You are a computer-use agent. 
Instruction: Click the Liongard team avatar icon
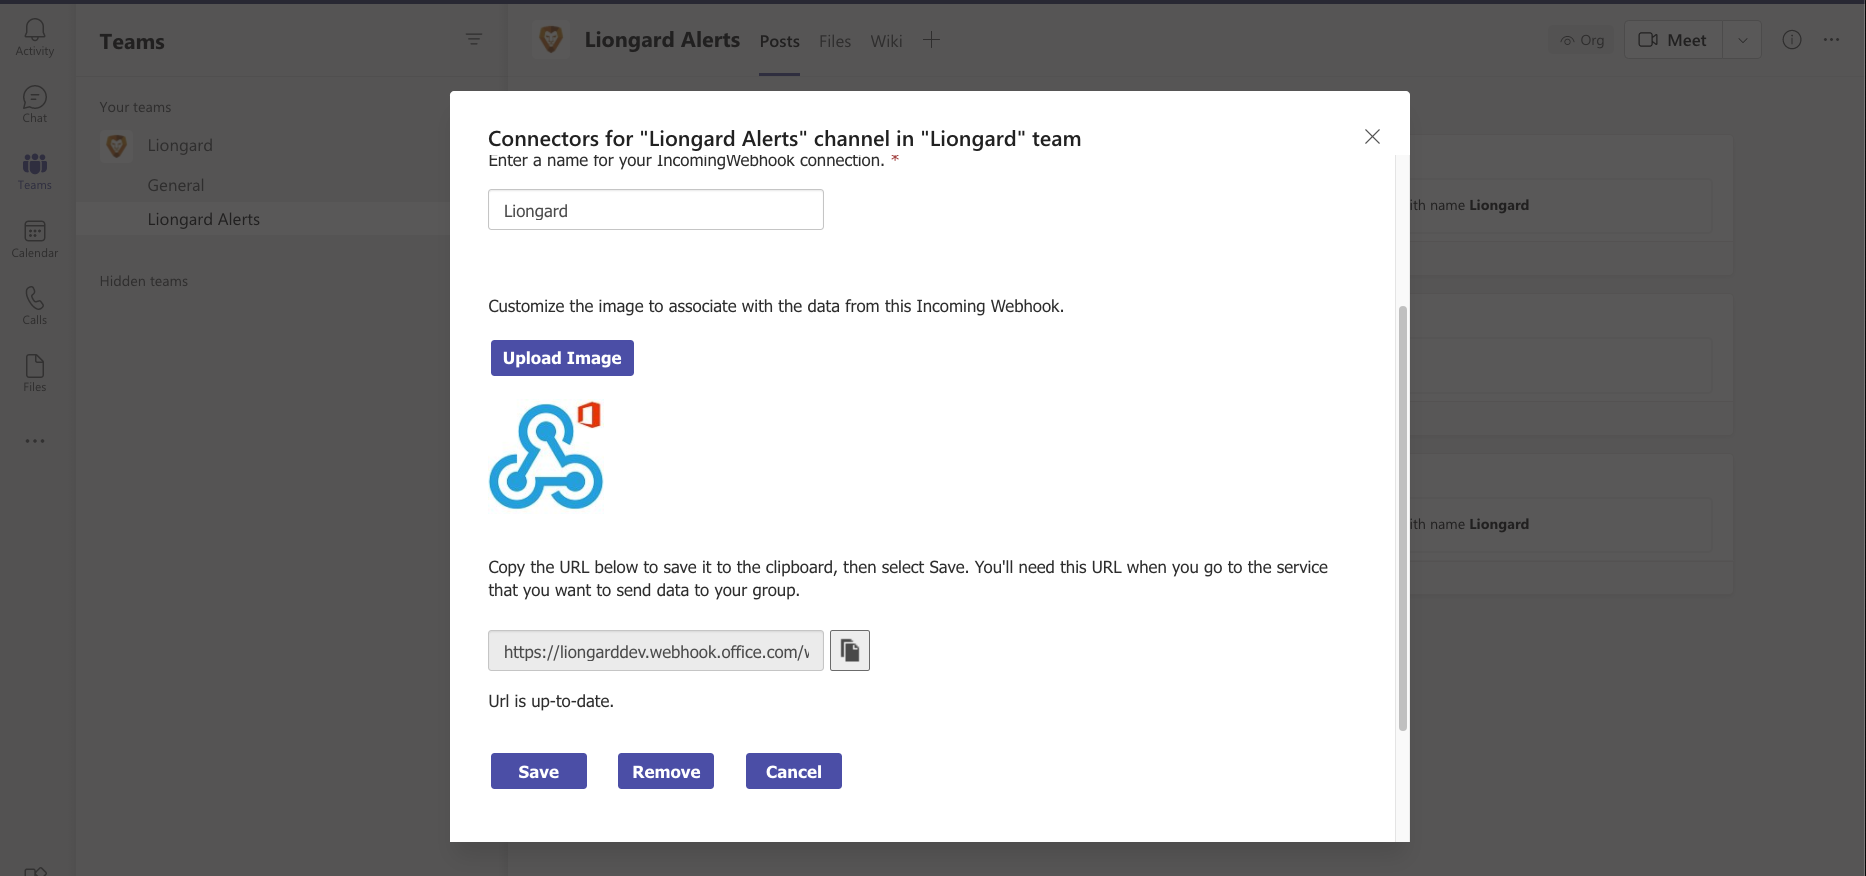click(116, 146)
